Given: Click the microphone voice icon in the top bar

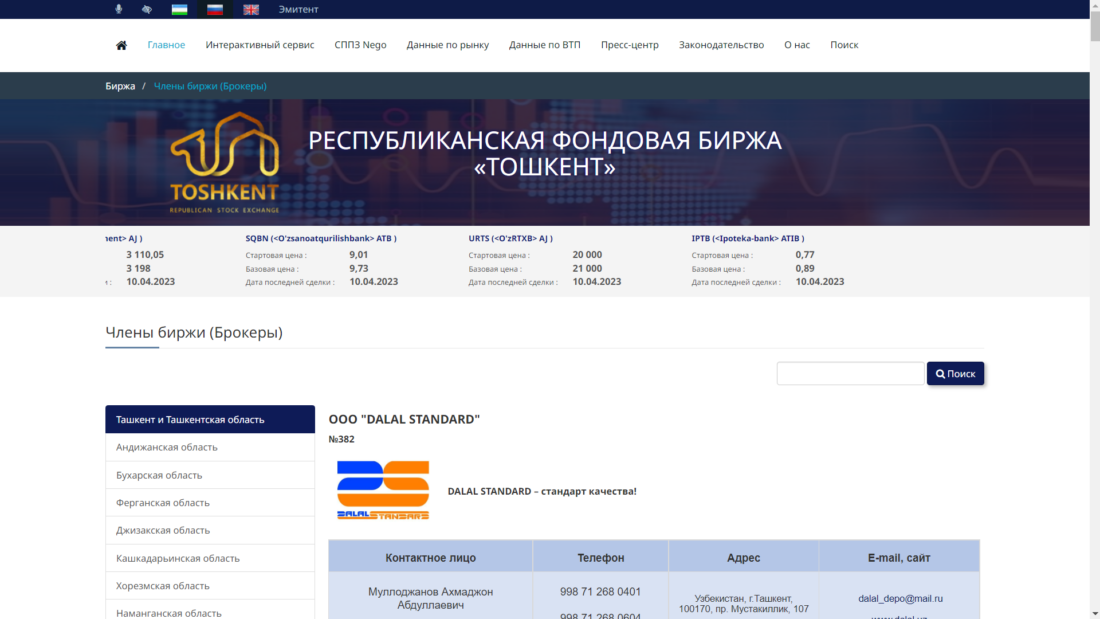Looking at the screenshot, I should (118, 8).
